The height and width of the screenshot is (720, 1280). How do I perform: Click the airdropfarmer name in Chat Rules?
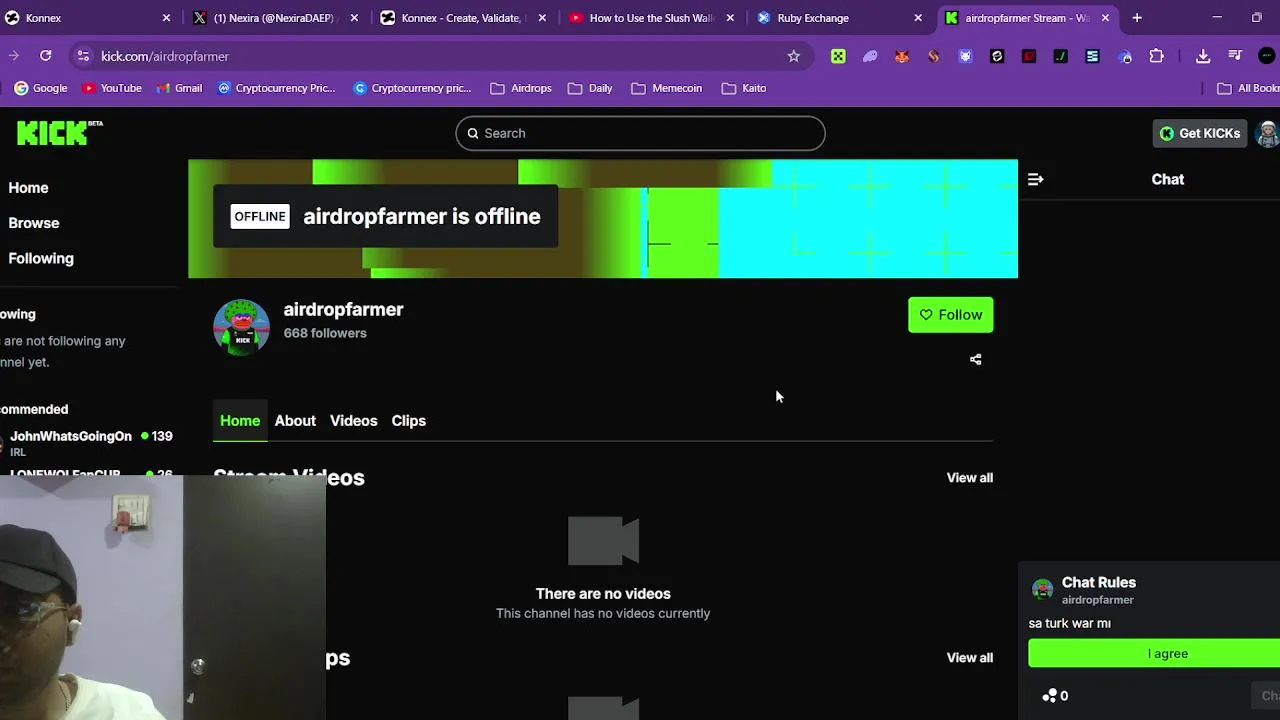click(1097, 600)
